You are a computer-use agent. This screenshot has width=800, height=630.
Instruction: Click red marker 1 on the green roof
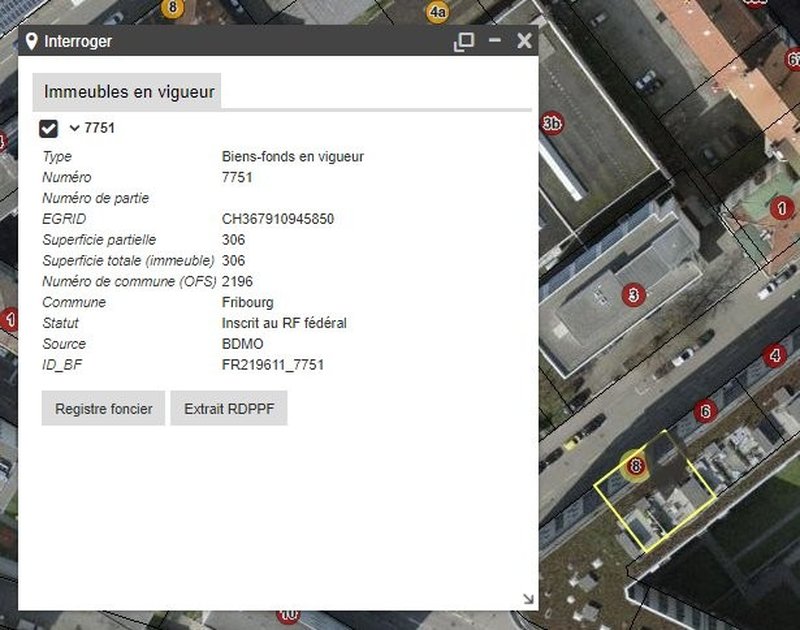point(782,208)
